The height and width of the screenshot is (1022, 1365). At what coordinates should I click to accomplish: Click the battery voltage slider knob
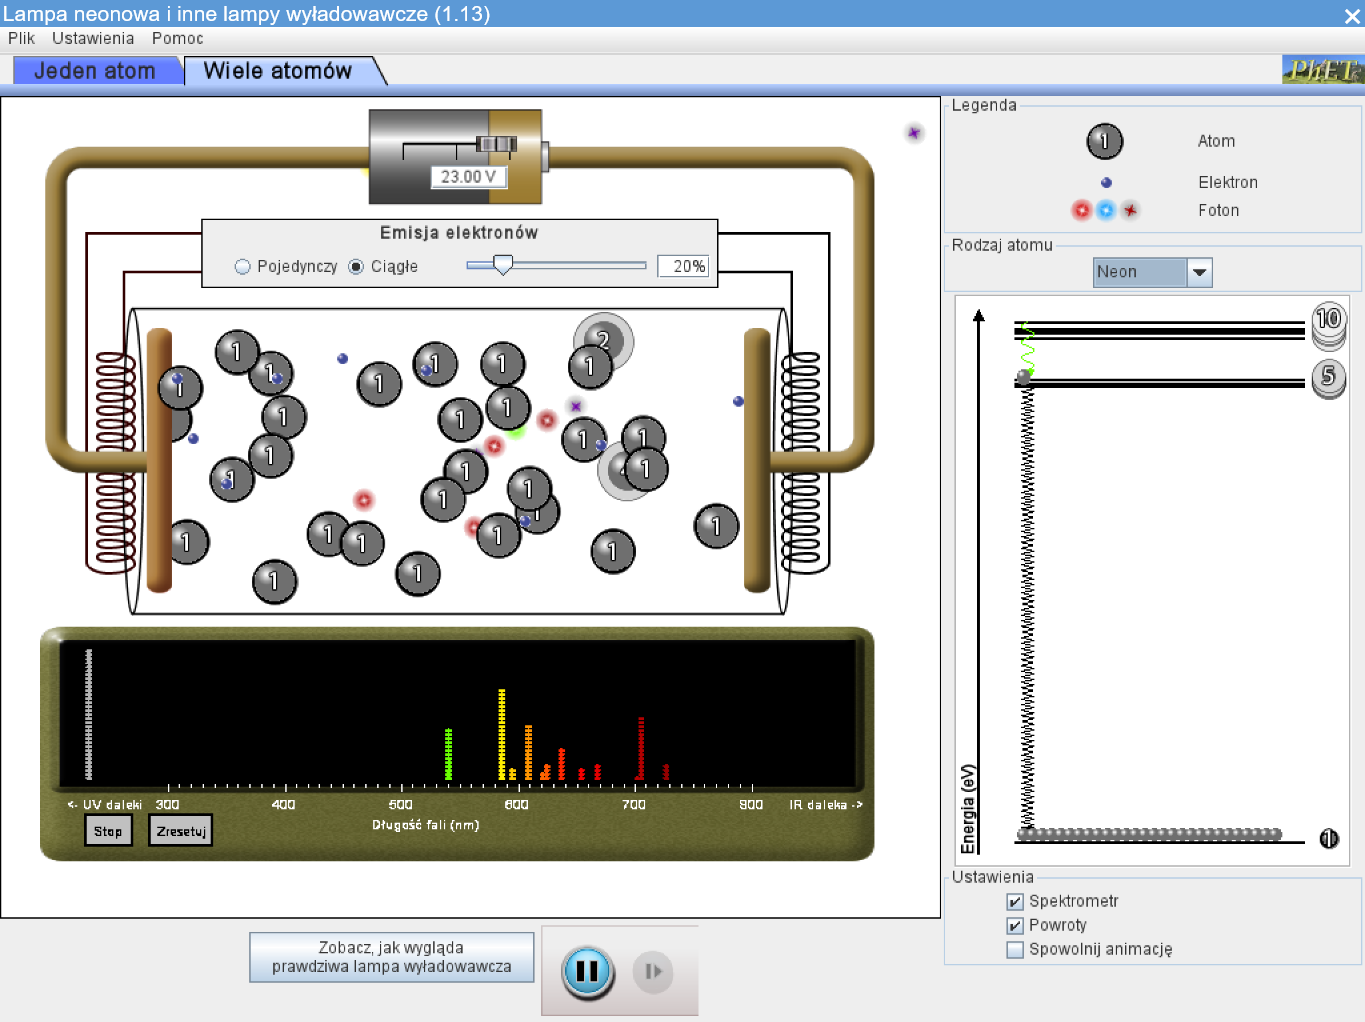pyautogui.click(x=496, y=144)
